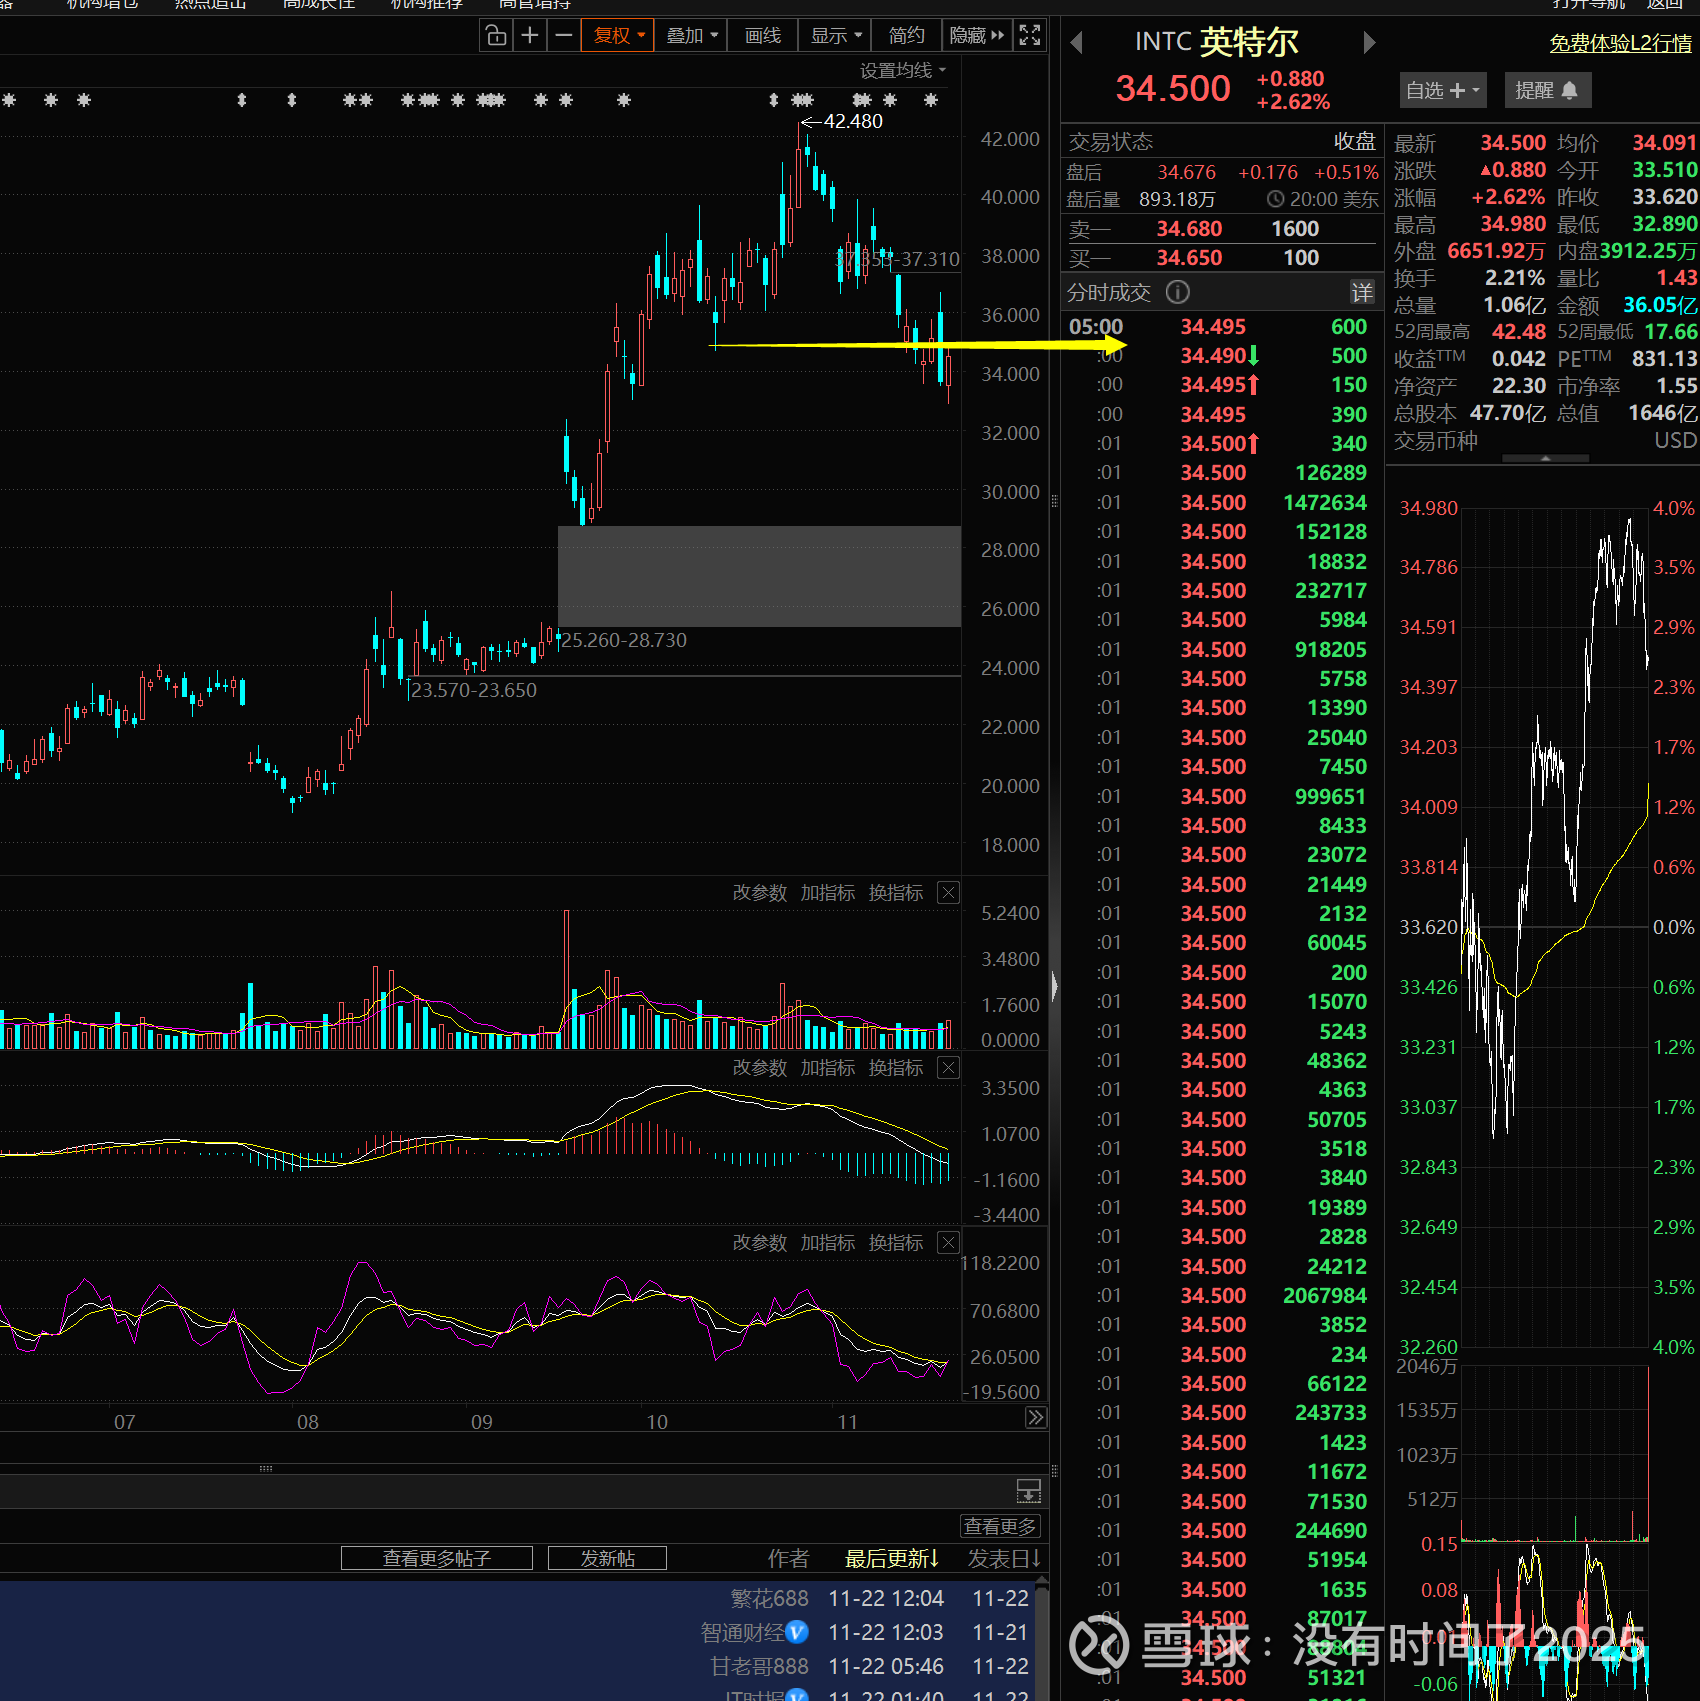Click the 交易币种 USD field
The height and width of the screenshot is (1701, 1700).
tap(1546, 441)
